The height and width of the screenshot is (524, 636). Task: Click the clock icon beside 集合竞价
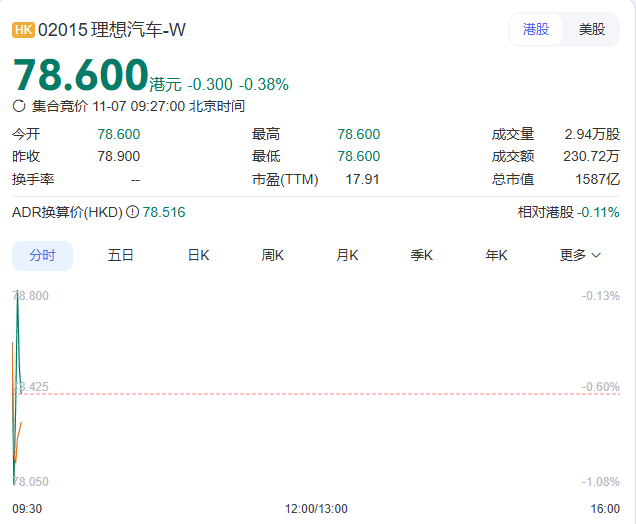(19, 106)
